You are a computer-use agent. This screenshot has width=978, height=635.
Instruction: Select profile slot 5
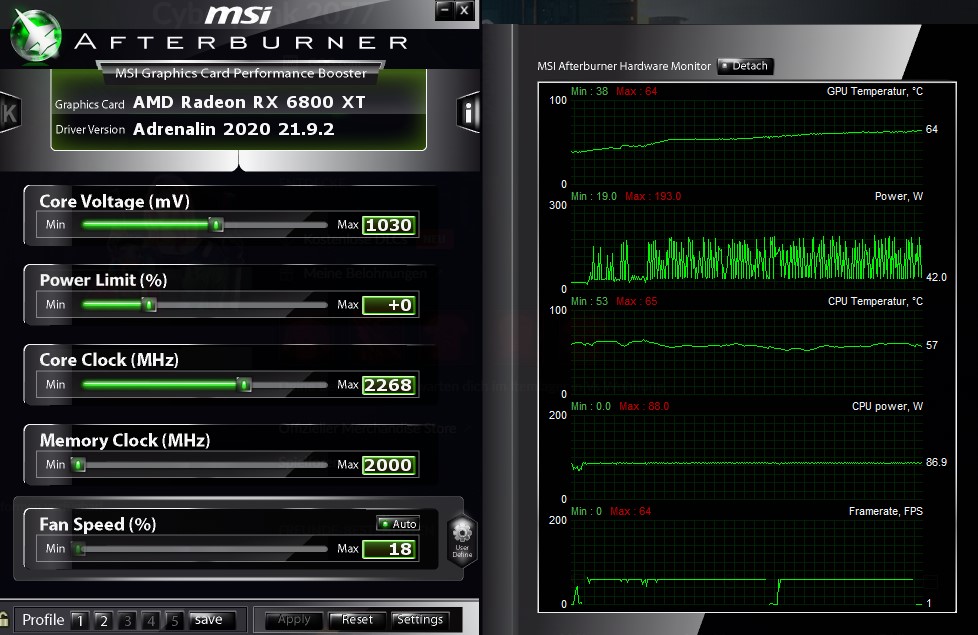point(175,620)
